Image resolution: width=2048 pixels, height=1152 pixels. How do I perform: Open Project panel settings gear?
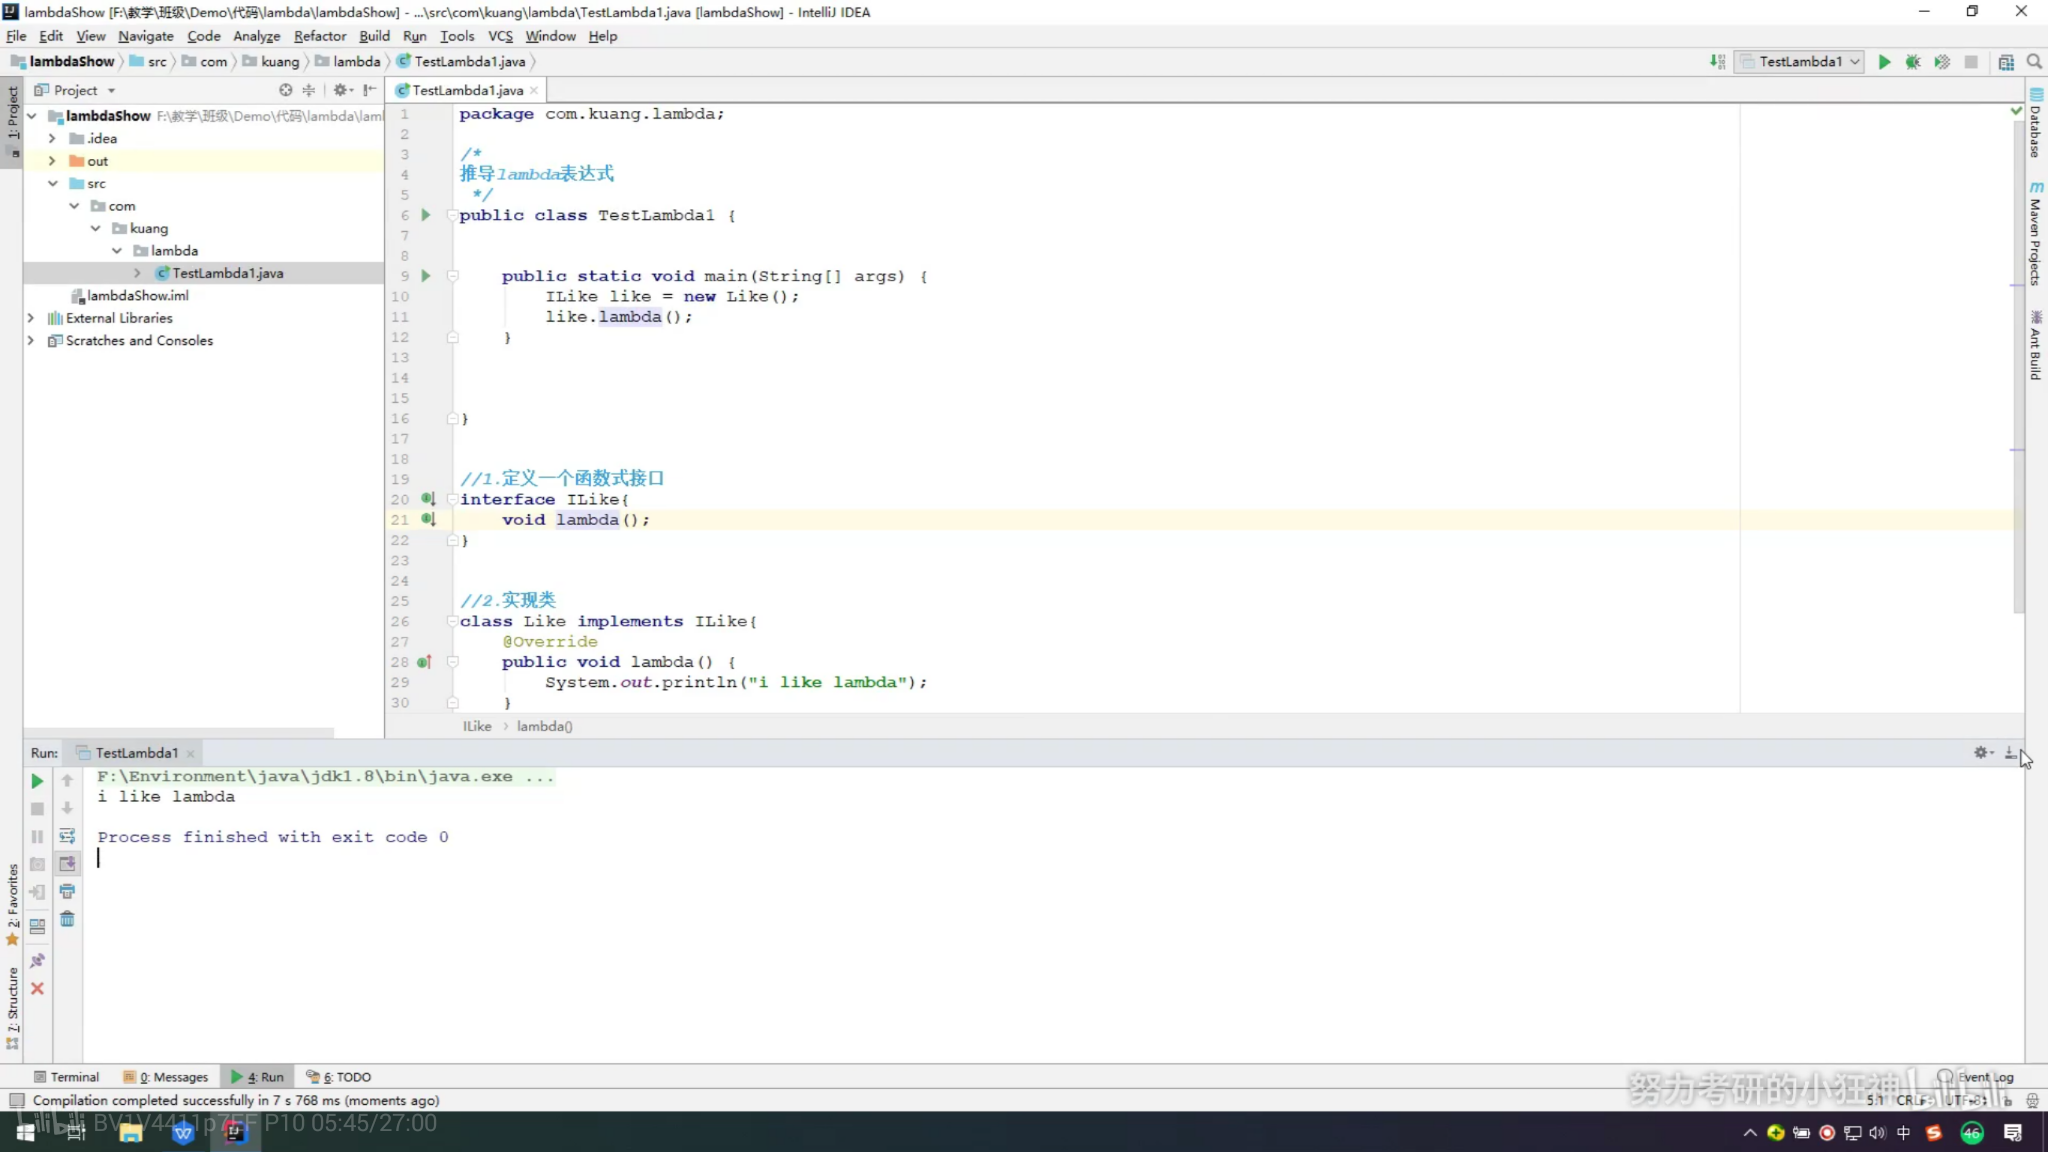tap(342, 90)
